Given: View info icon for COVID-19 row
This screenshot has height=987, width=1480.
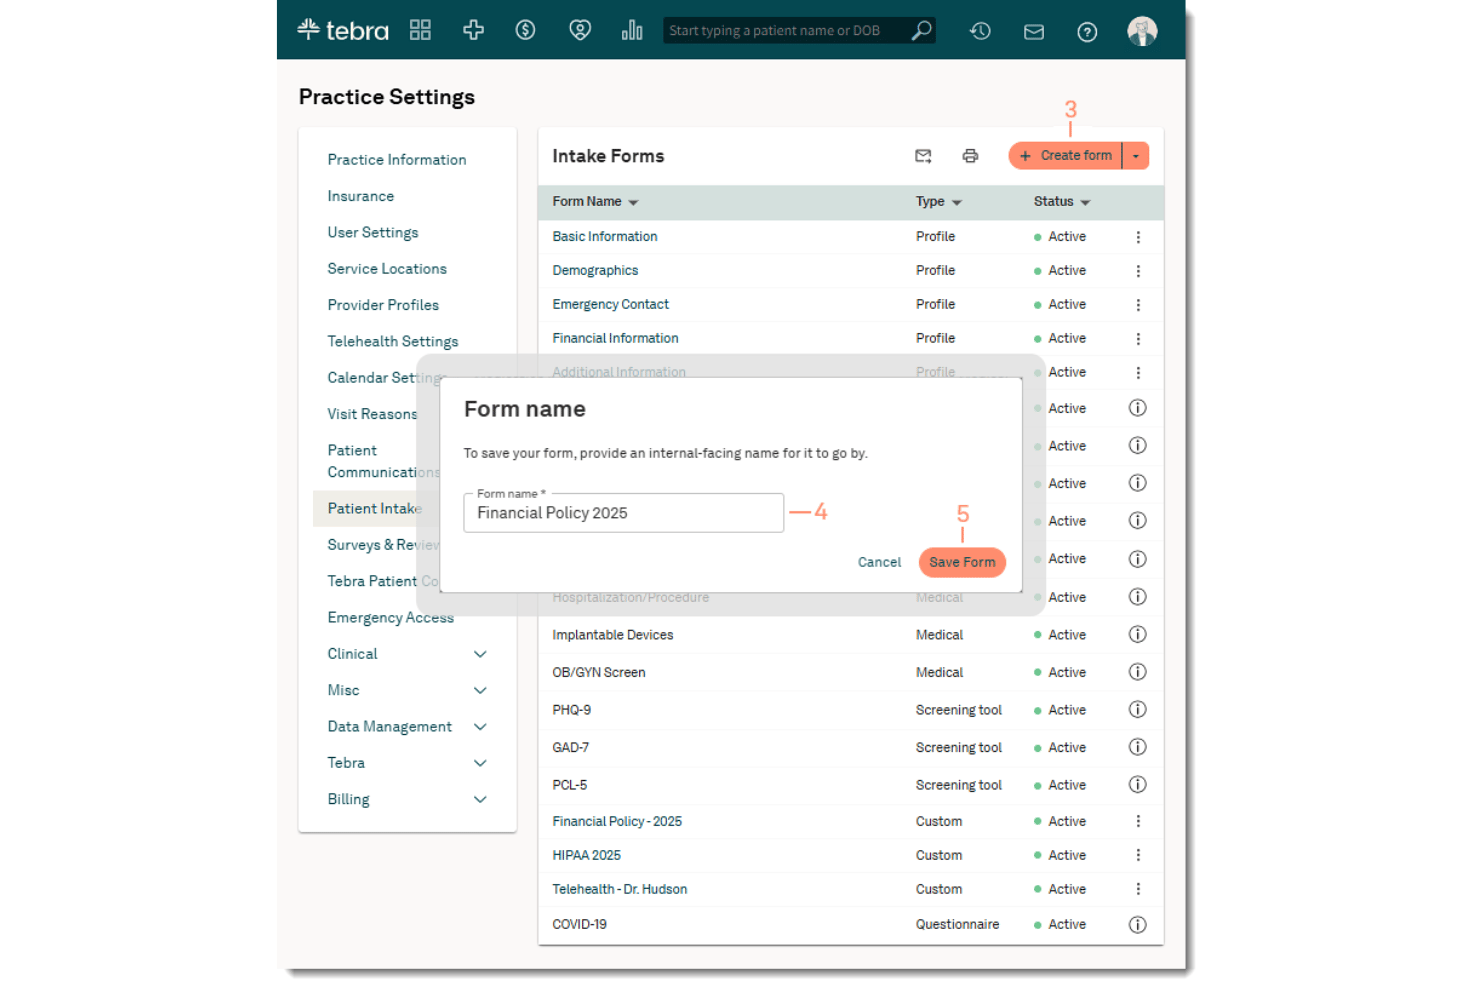Looking at the screenshot, I should click(x=1137, y=924).
